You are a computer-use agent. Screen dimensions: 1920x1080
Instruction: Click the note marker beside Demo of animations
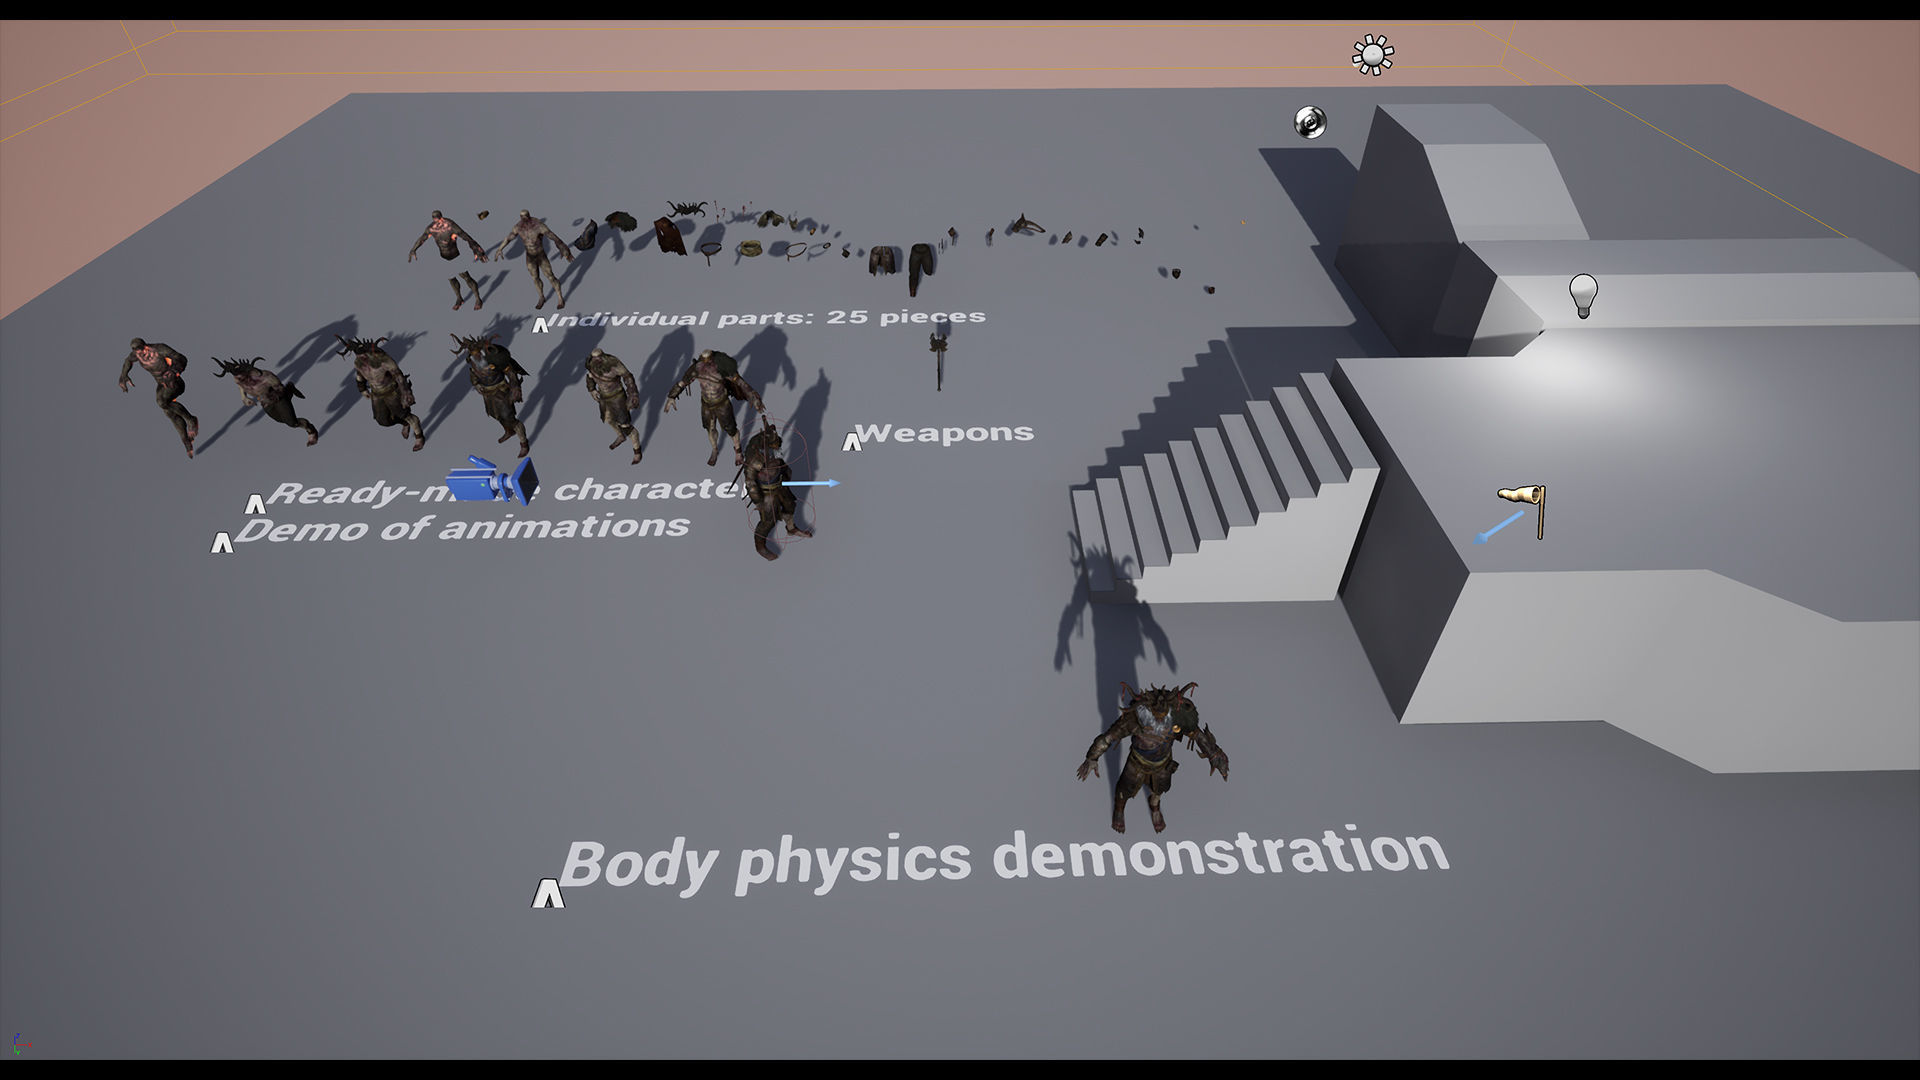(222, 540)
